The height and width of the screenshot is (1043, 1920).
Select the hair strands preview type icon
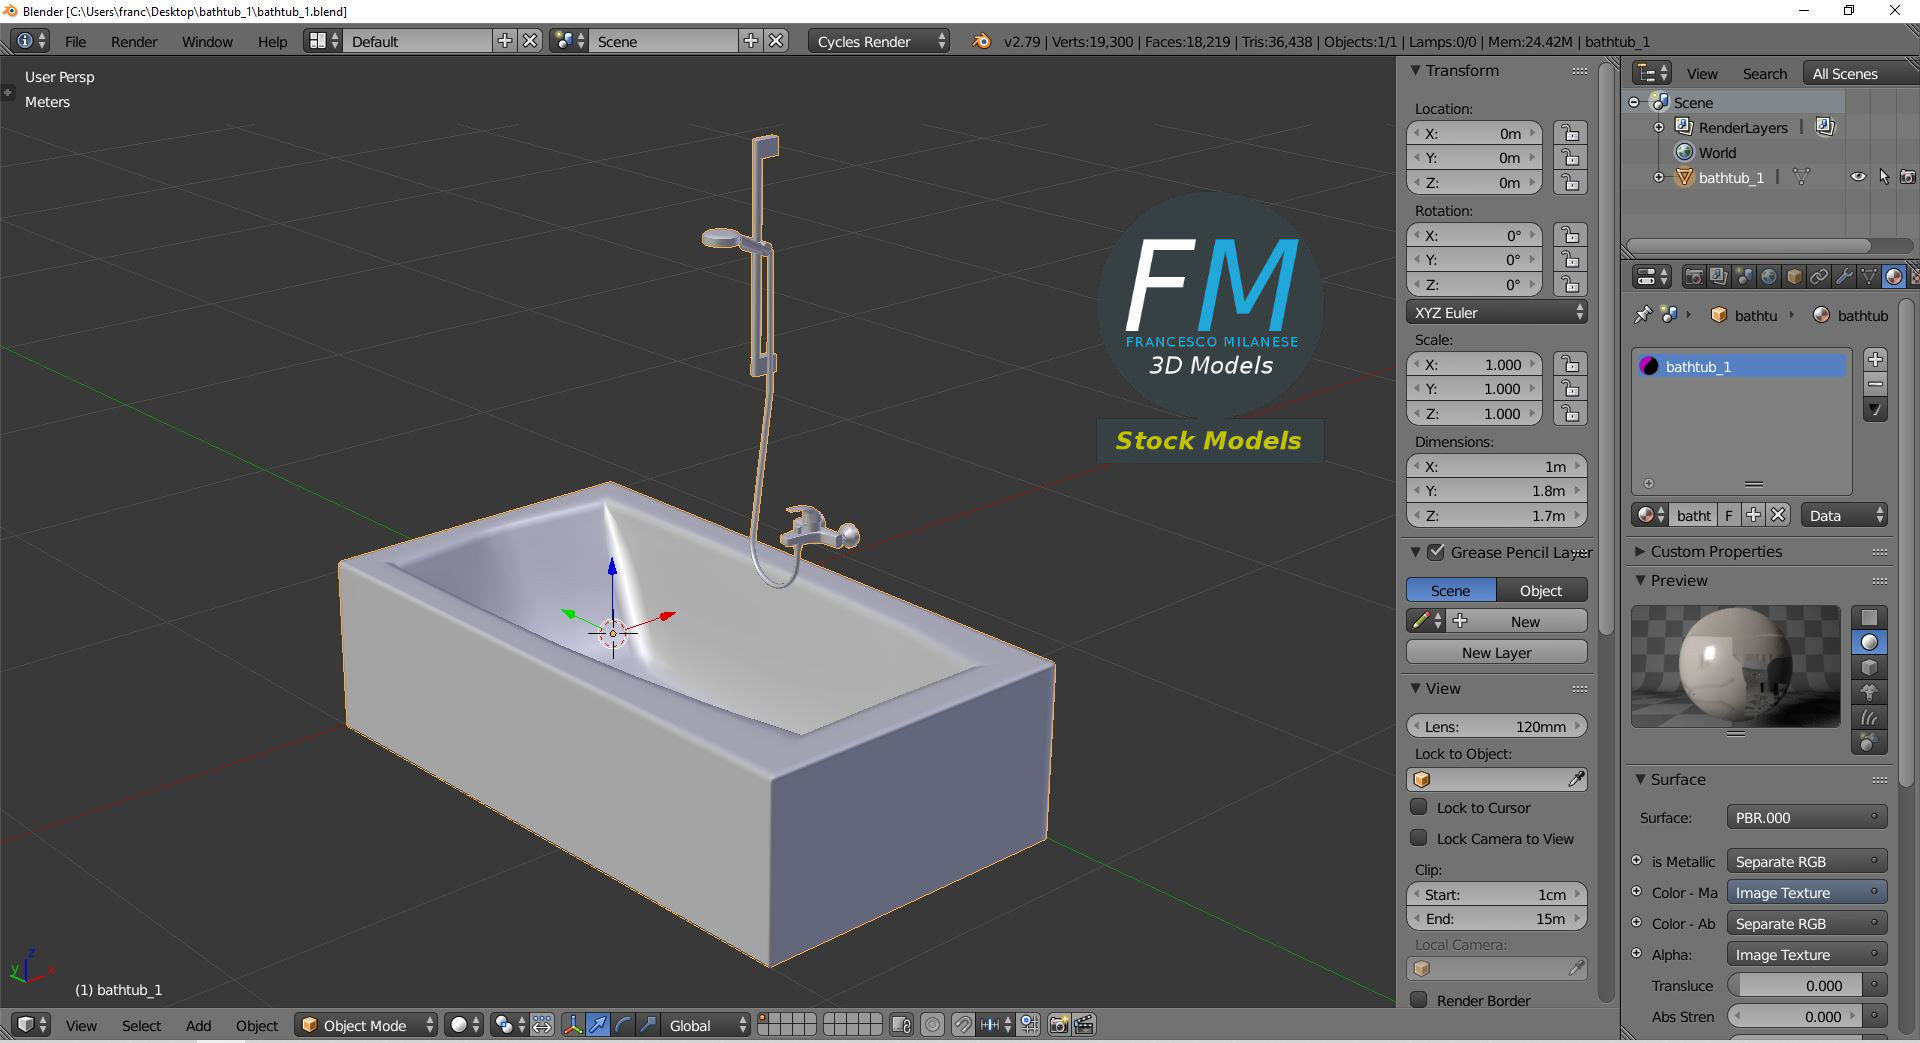pos(1869,717)
